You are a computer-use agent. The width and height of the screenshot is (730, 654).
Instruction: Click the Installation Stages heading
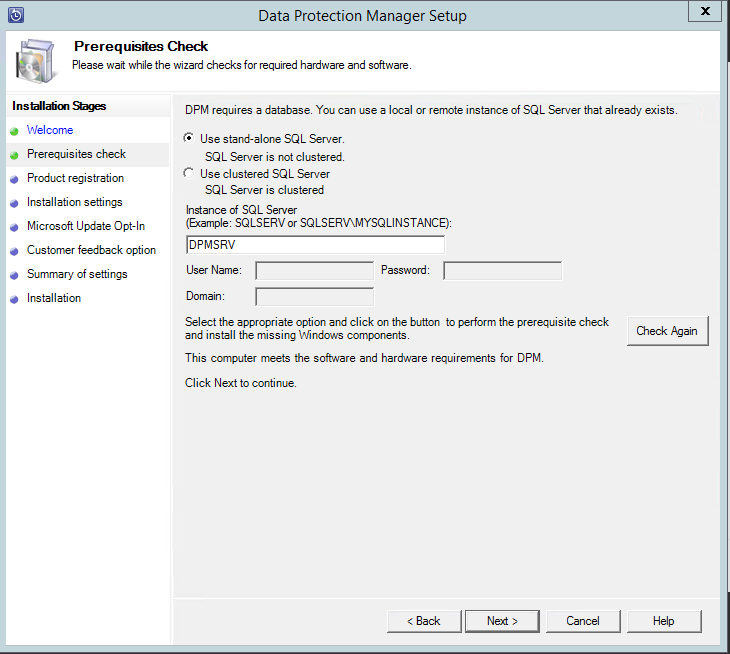point(59,106)
